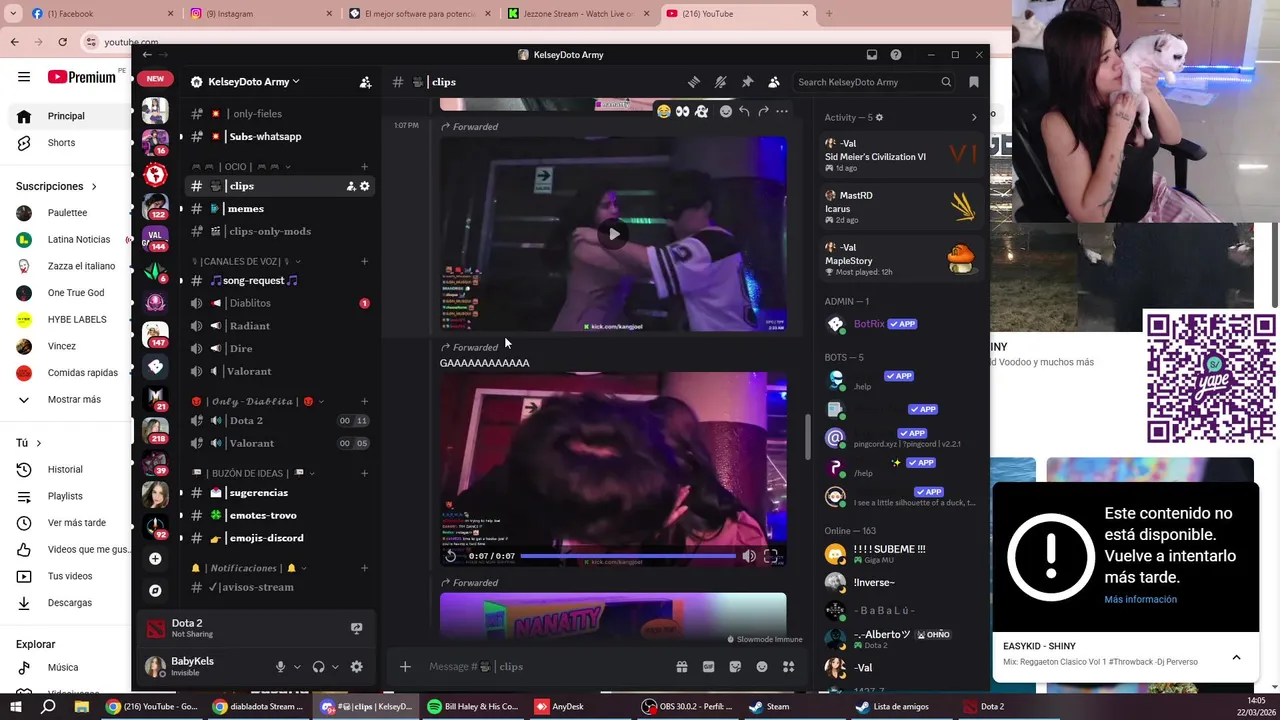Toggle microphone mute in user panel

[x=281, y=667]
